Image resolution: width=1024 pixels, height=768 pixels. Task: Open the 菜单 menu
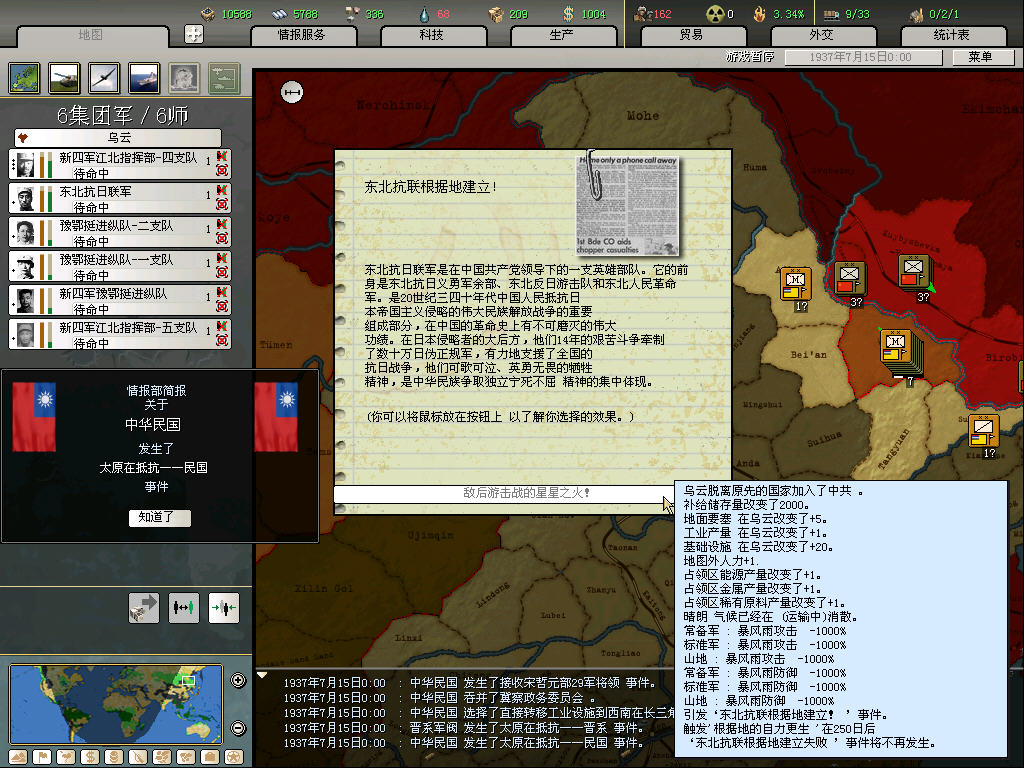tap(979, 58)
